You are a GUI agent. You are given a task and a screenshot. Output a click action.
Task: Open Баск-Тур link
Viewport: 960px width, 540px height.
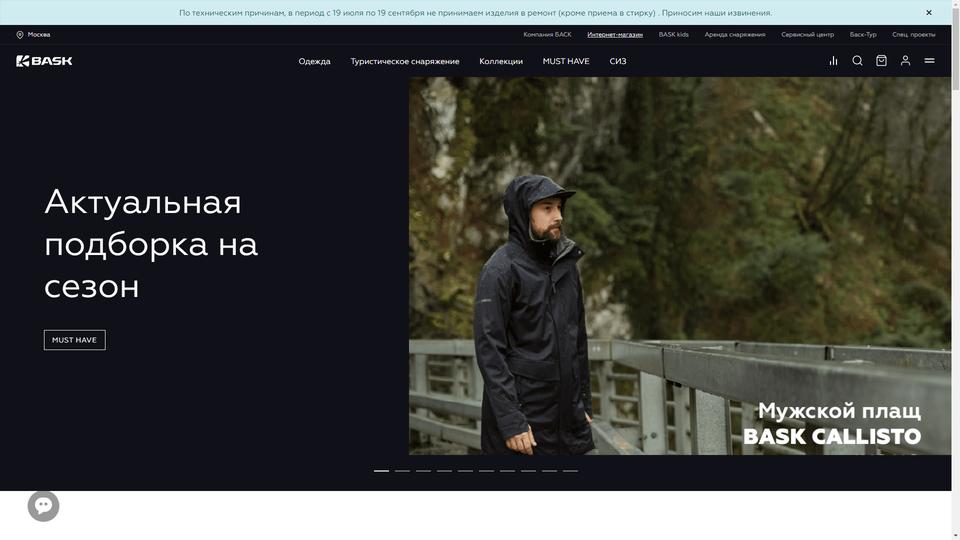(863, 35)
